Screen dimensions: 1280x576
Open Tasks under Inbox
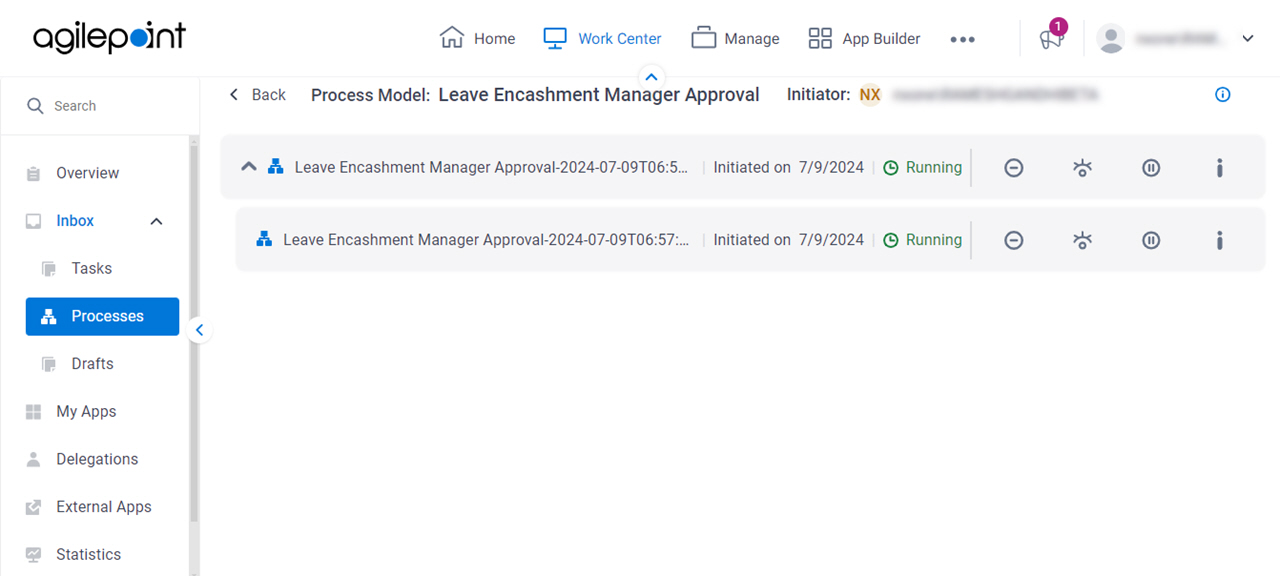coord(92,268)
